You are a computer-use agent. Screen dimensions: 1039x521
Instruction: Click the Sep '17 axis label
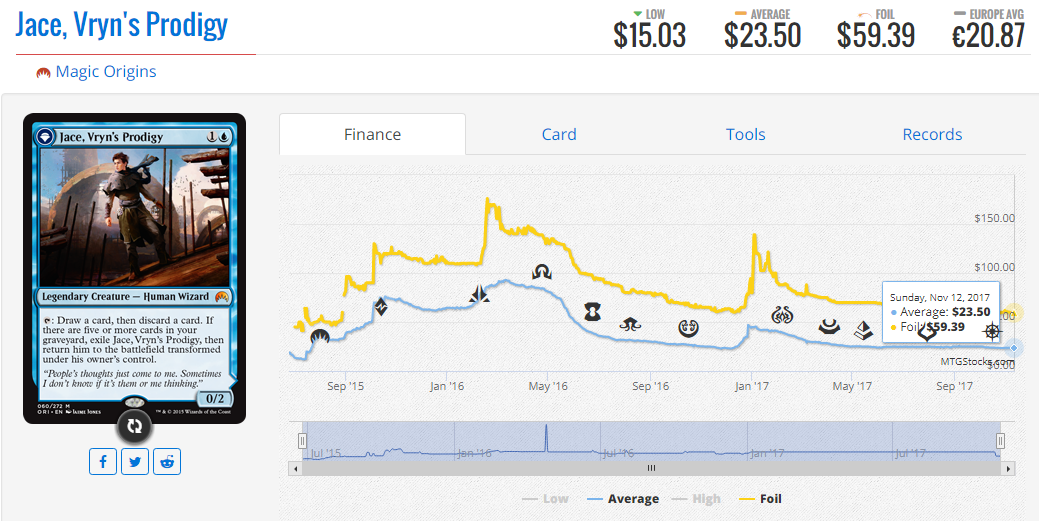click(955, 386)
